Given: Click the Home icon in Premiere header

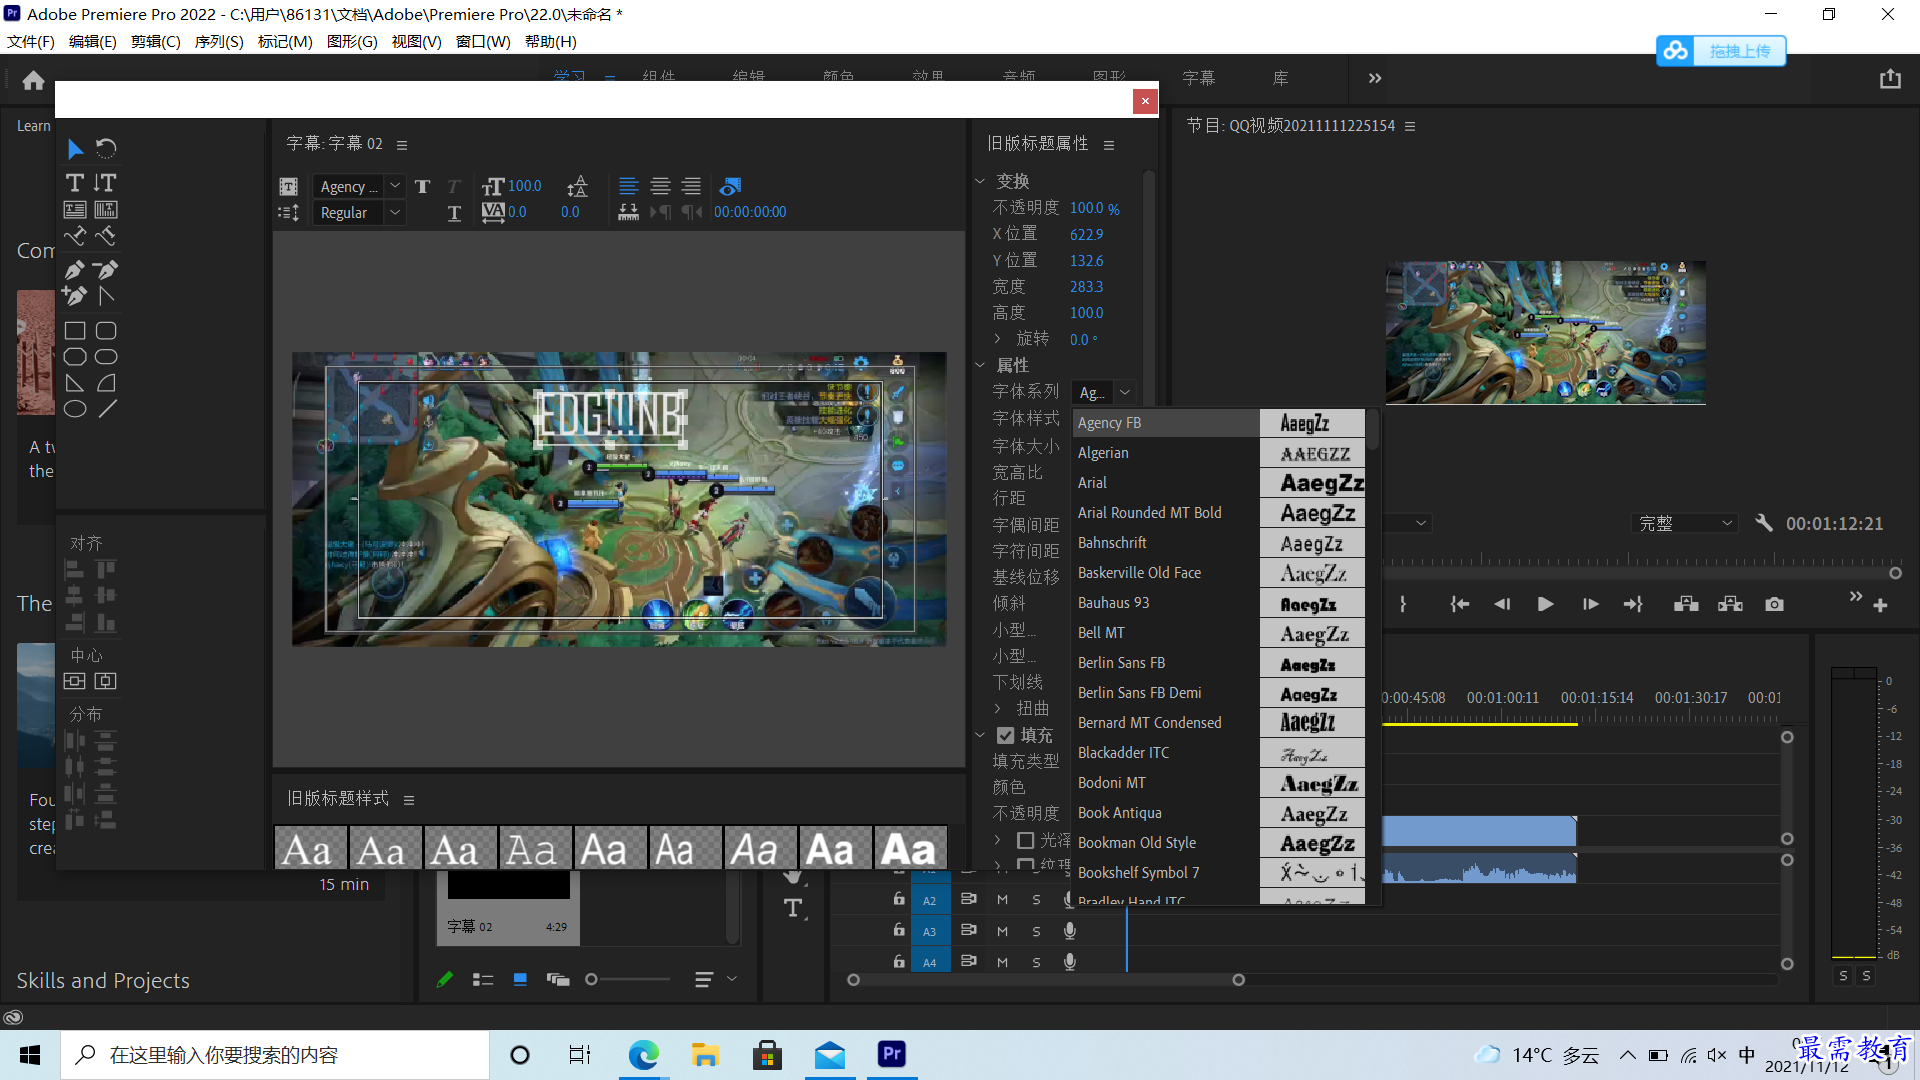Looking at the screenshot, I should coord(33,80).
